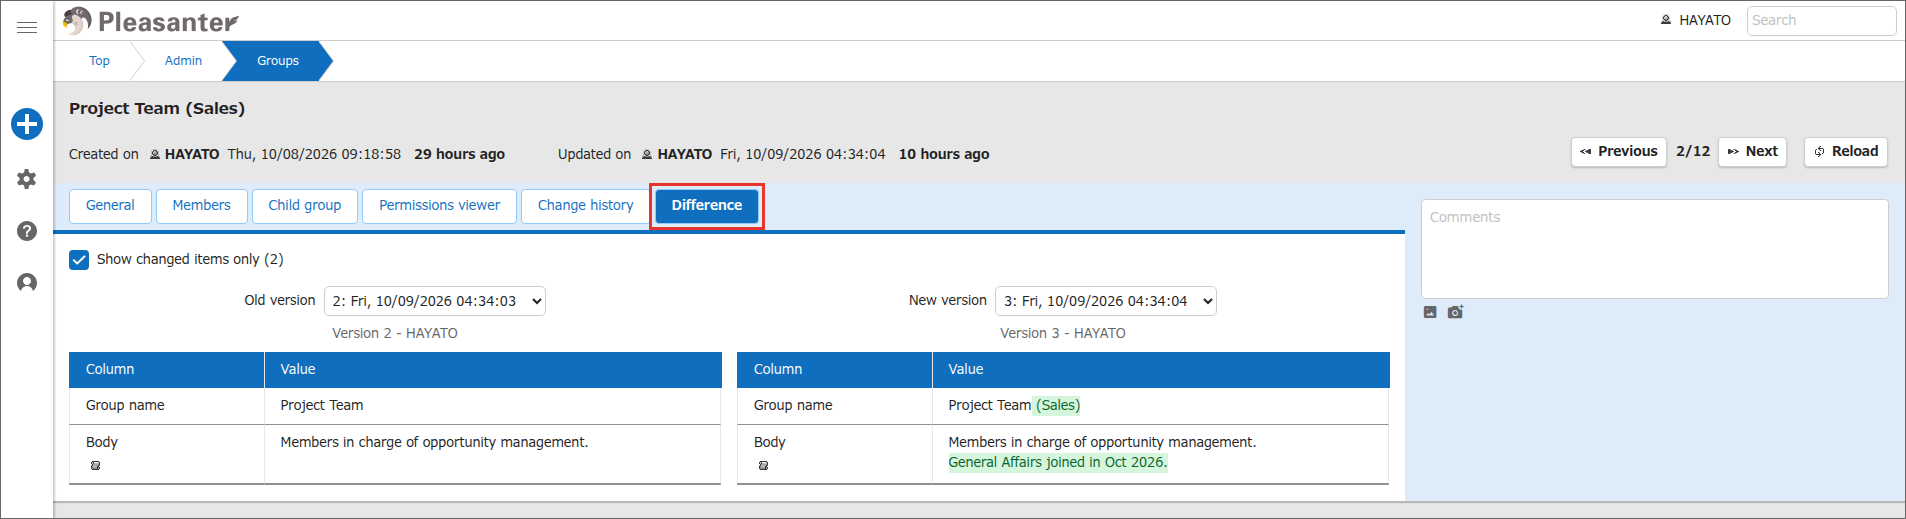Click the Version 2 - HAYATO label
This screenshot has width=1906, height=519.
click(x=395, y=334)
